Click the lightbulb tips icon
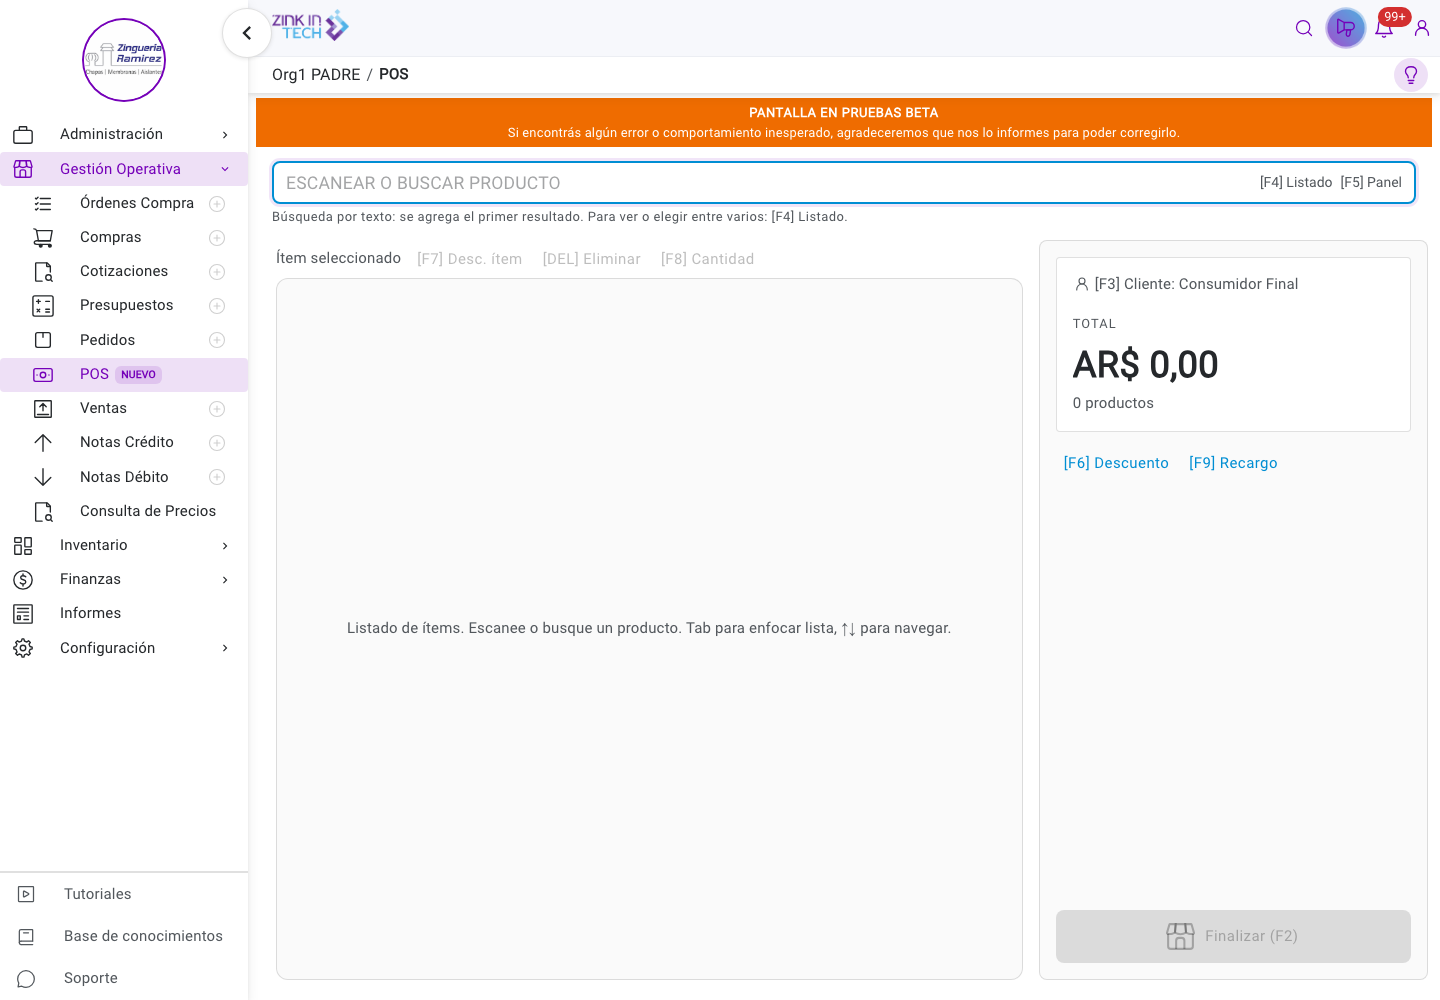1440x1000 pixels. (x=1411, y=75)
